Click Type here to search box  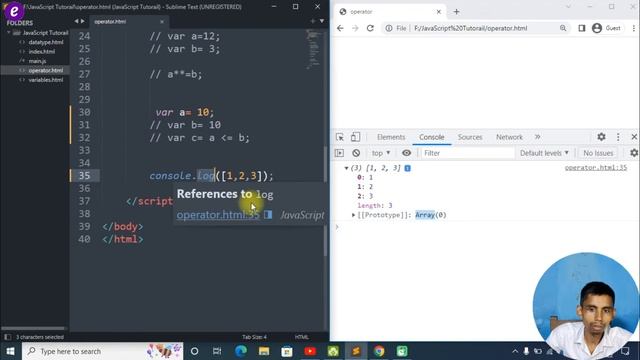coord(102,351)
